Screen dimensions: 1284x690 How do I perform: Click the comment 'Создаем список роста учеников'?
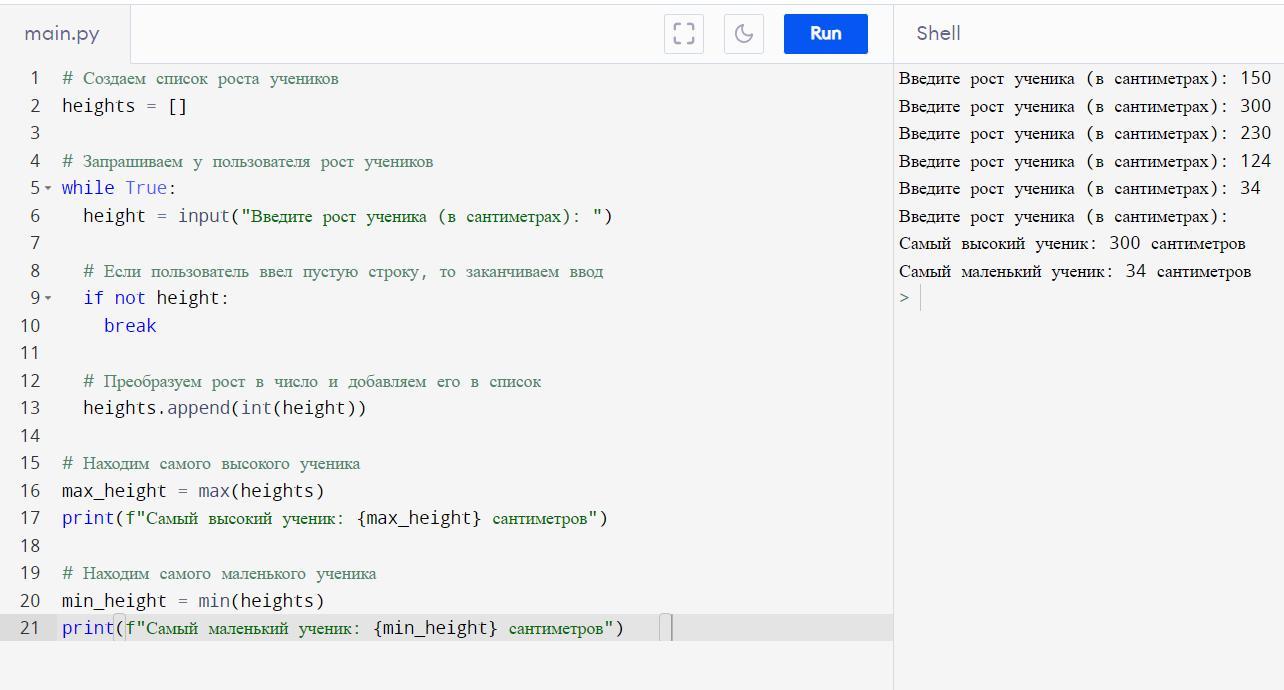(200, 78)
